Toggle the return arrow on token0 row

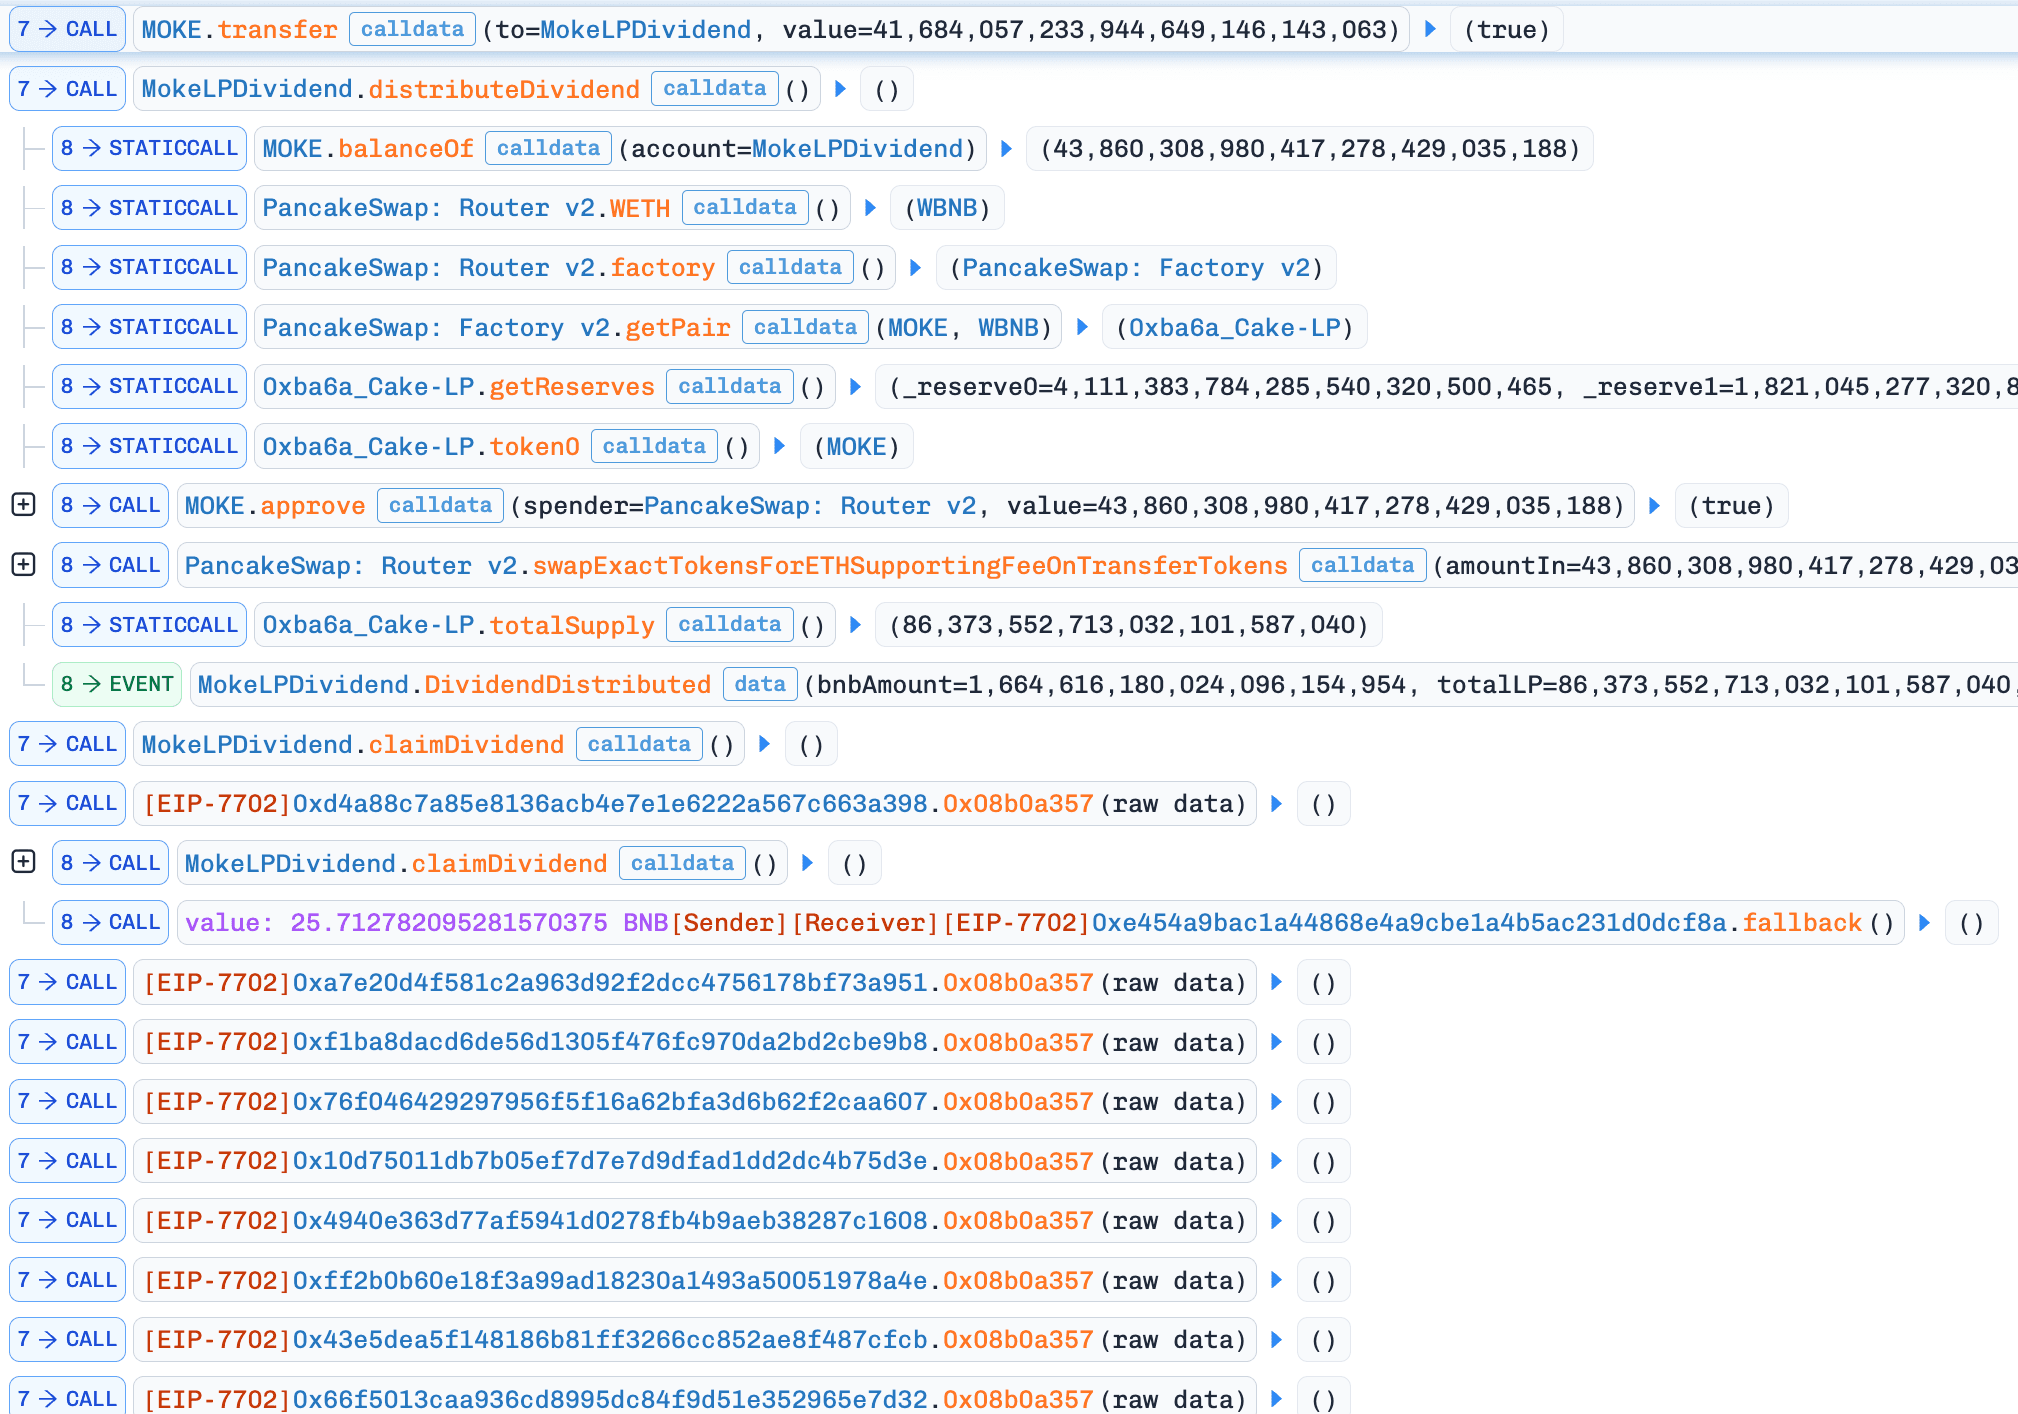(779, 446)
